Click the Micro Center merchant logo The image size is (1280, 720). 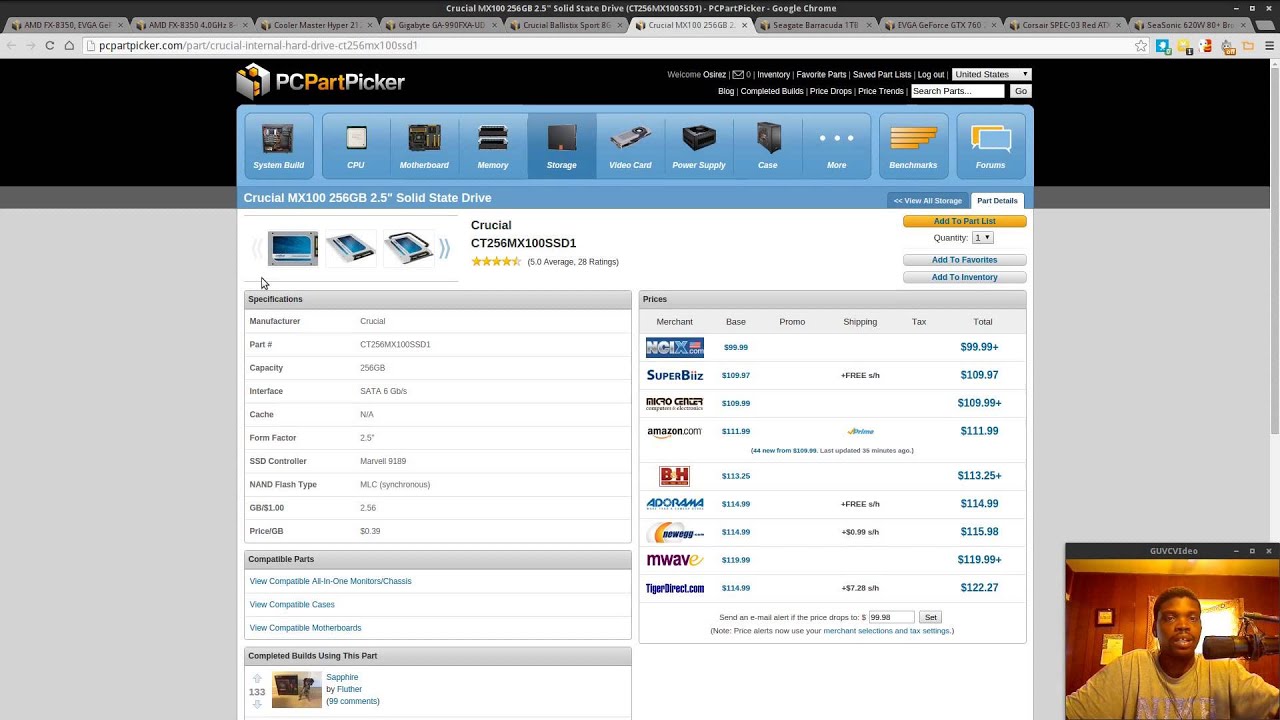[x=675, y=403]
